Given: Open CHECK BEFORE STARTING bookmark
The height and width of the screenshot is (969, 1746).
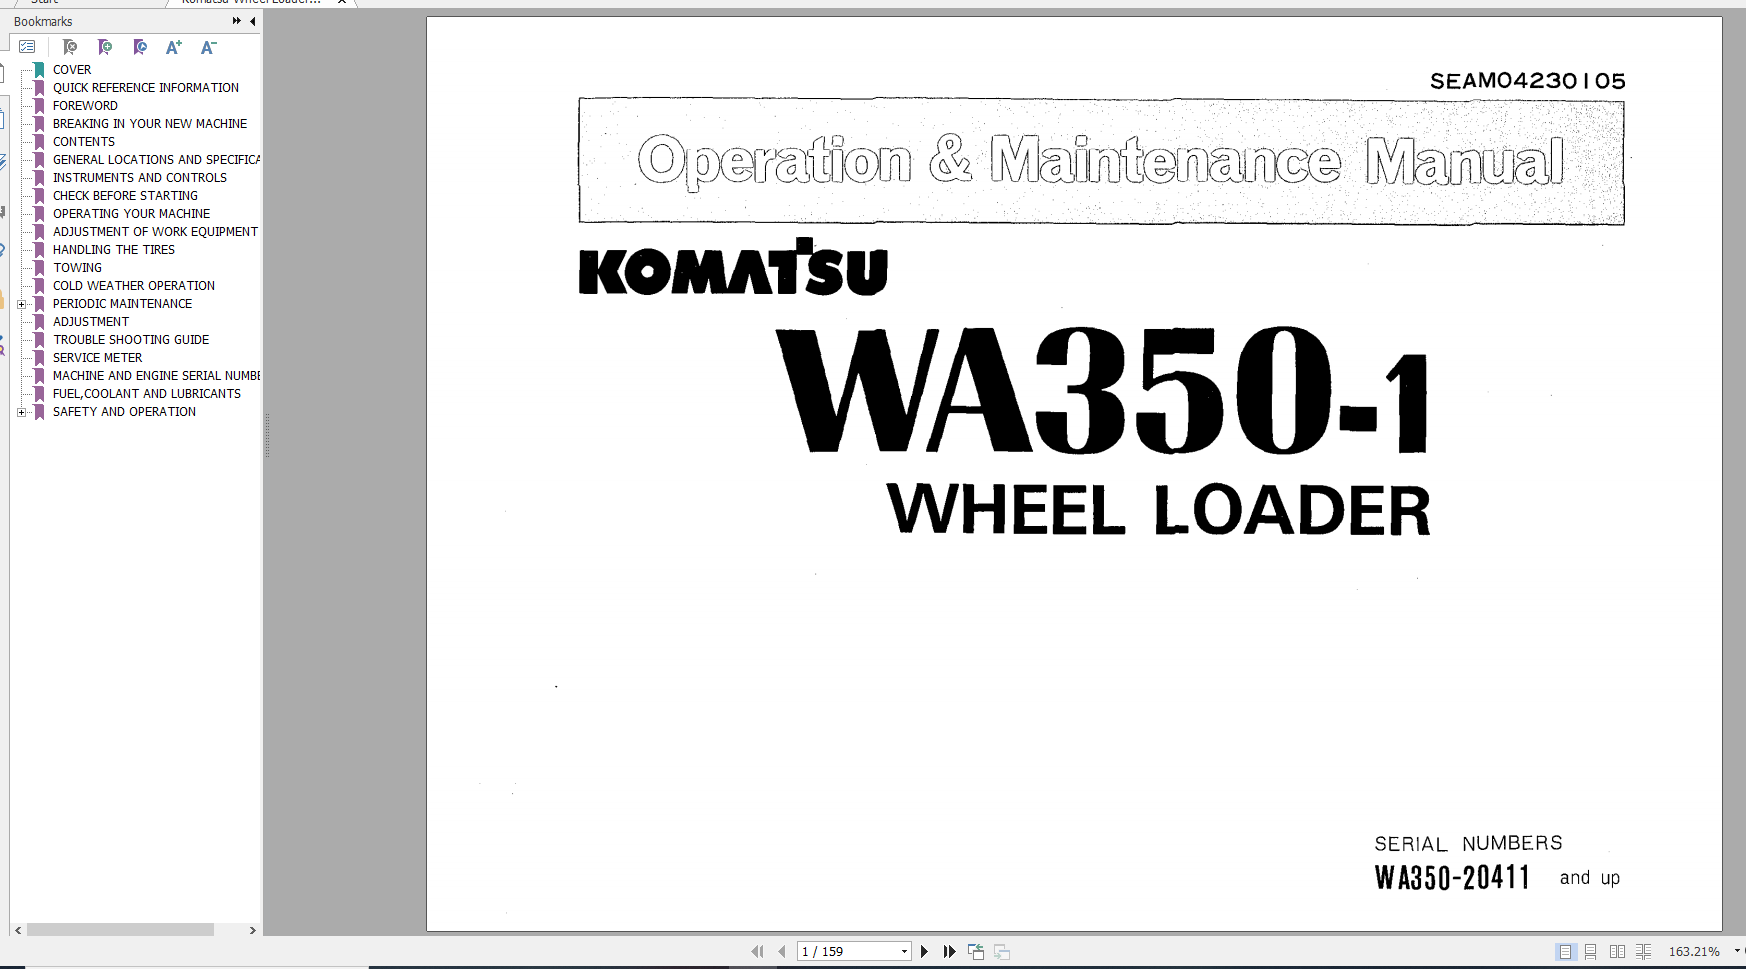Looking at the screenshot, I should pos(125,196).
